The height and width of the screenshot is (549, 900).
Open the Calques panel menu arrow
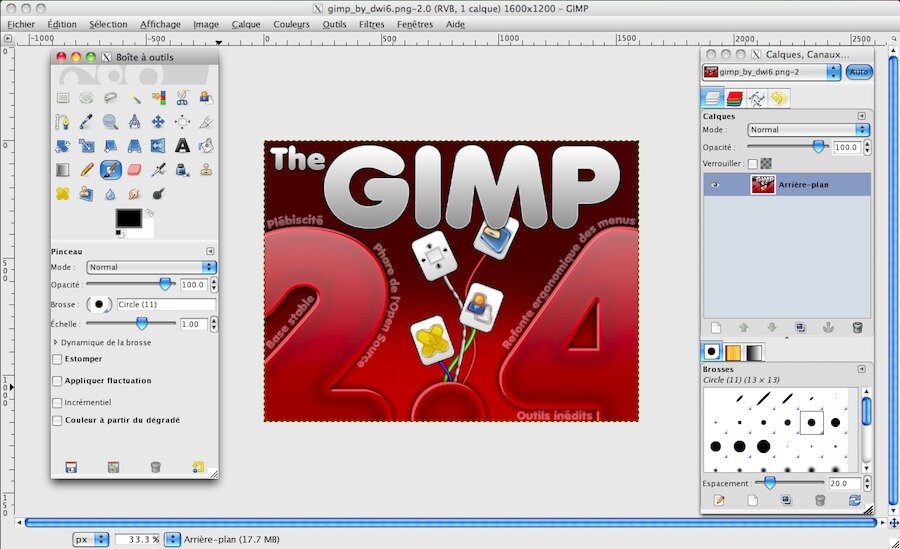click(x=862, y=116)
